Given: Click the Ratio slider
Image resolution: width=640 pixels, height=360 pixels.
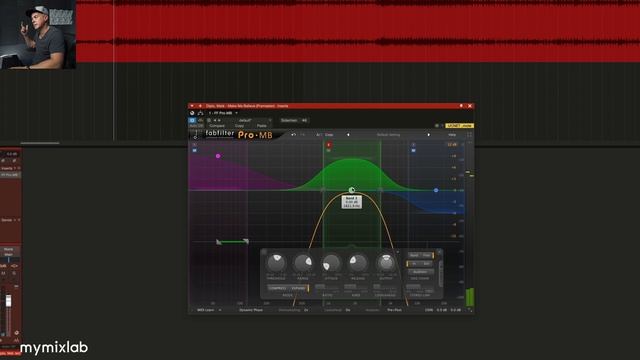Looking at the screenshot, I should coord(328,287).
